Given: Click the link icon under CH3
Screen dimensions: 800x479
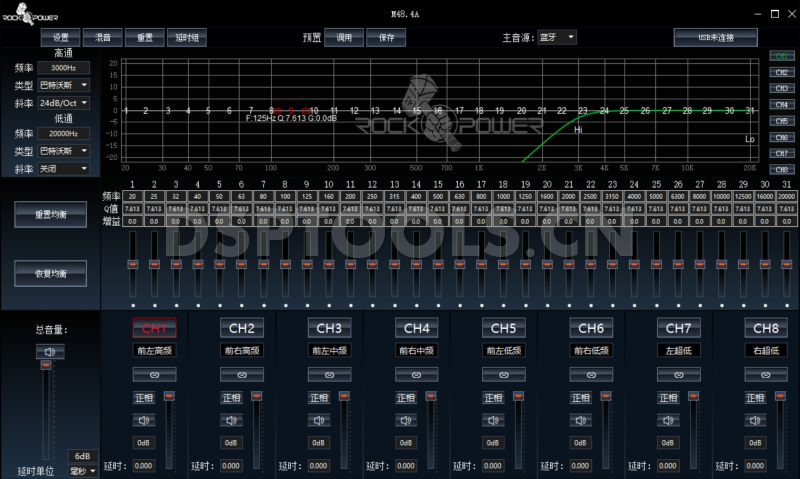Looking at the screenshot, I should tap(320, 373).
